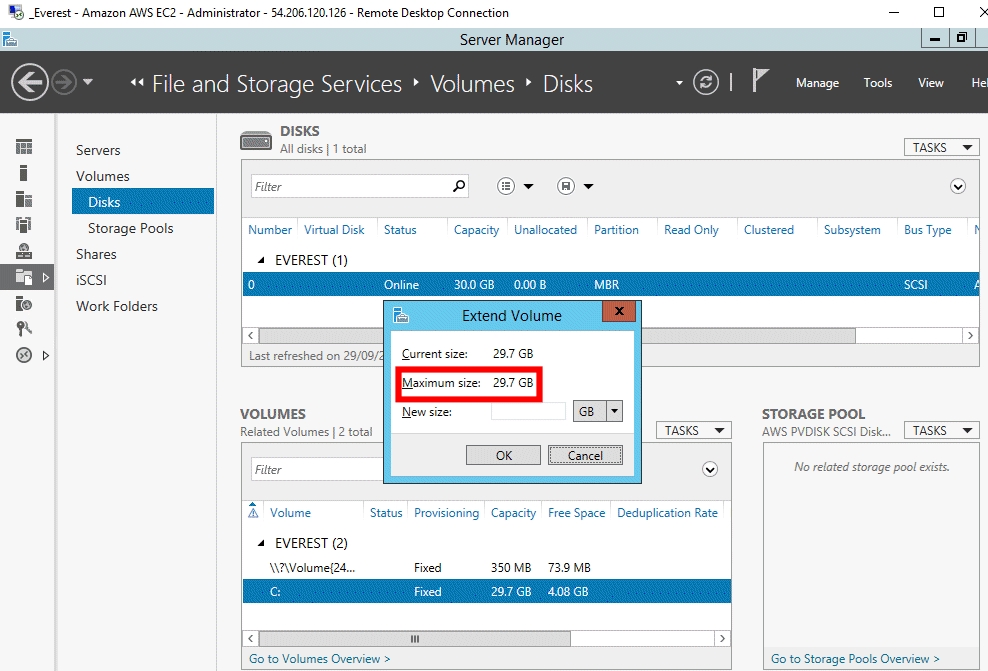The height and width of the screenshot is (671, 988).
Task: Open the Disks TASKS dropdown
Action: coord(940,147)
